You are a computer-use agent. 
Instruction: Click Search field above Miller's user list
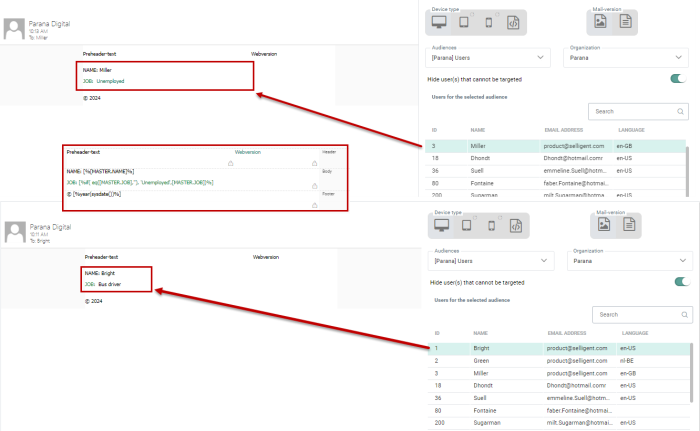tap(632, 111)
